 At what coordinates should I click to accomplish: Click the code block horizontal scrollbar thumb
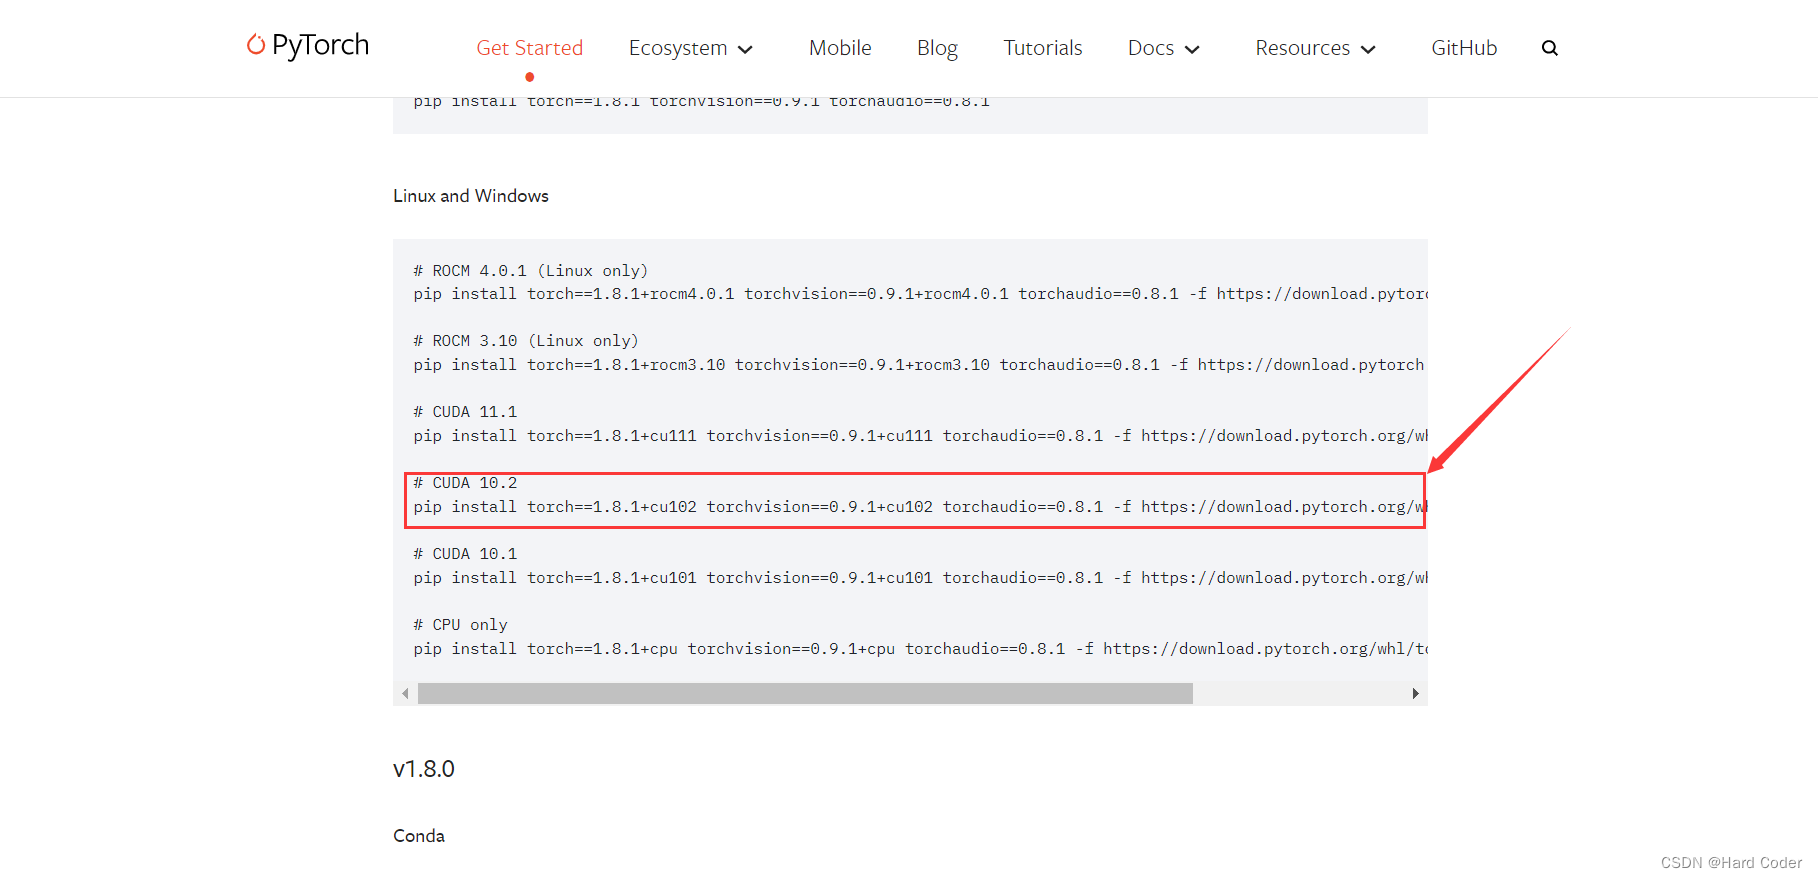tap(805, 694)
